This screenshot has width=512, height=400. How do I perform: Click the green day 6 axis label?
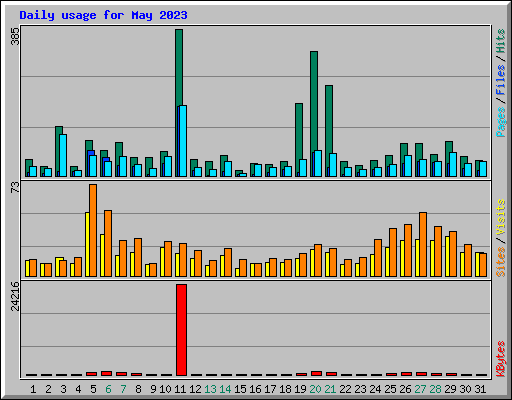point(108,389)
